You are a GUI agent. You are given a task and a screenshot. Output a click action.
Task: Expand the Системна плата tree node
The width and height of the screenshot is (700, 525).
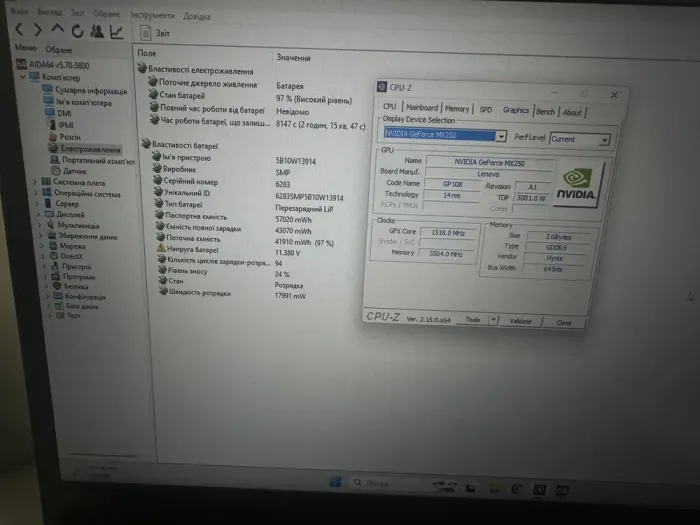click(34, 182)
